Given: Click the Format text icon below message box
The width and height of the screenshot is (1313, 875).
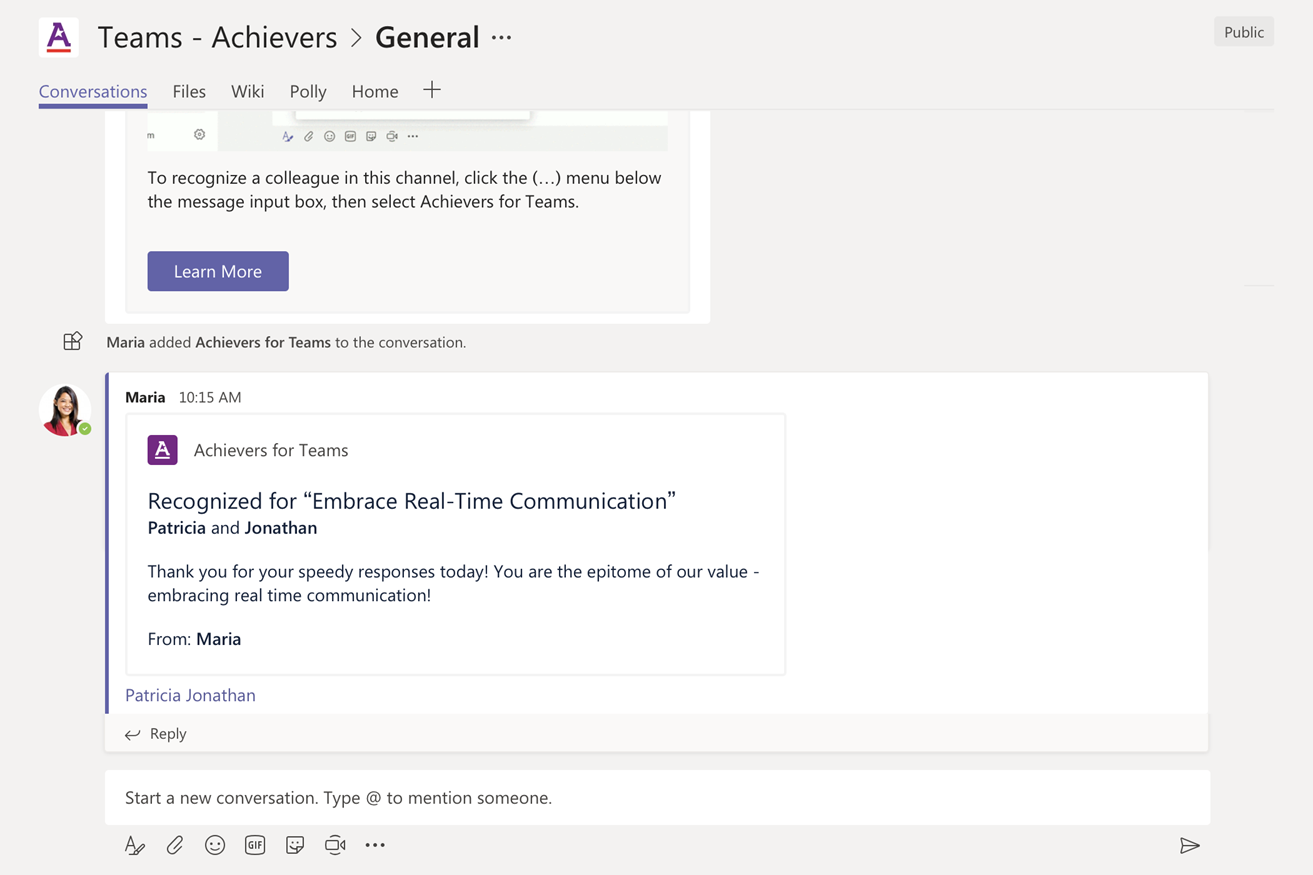Looking at the screenshot, I should pyautogui.click(x=135, y=845).
